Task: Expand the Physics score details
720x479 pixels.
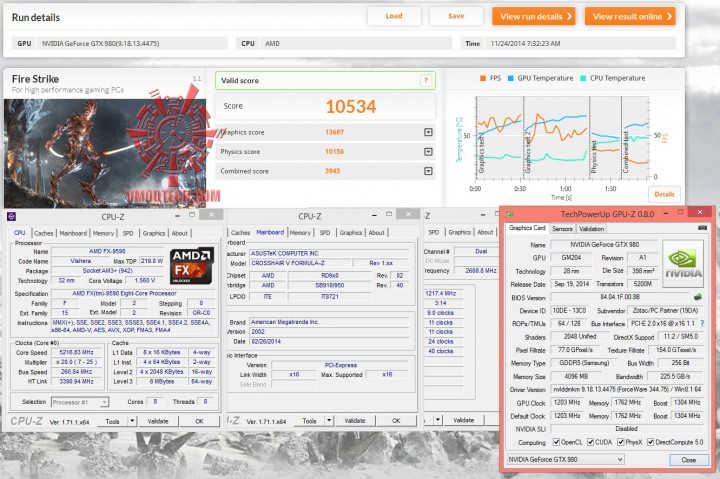Action: tap(428, 152)
